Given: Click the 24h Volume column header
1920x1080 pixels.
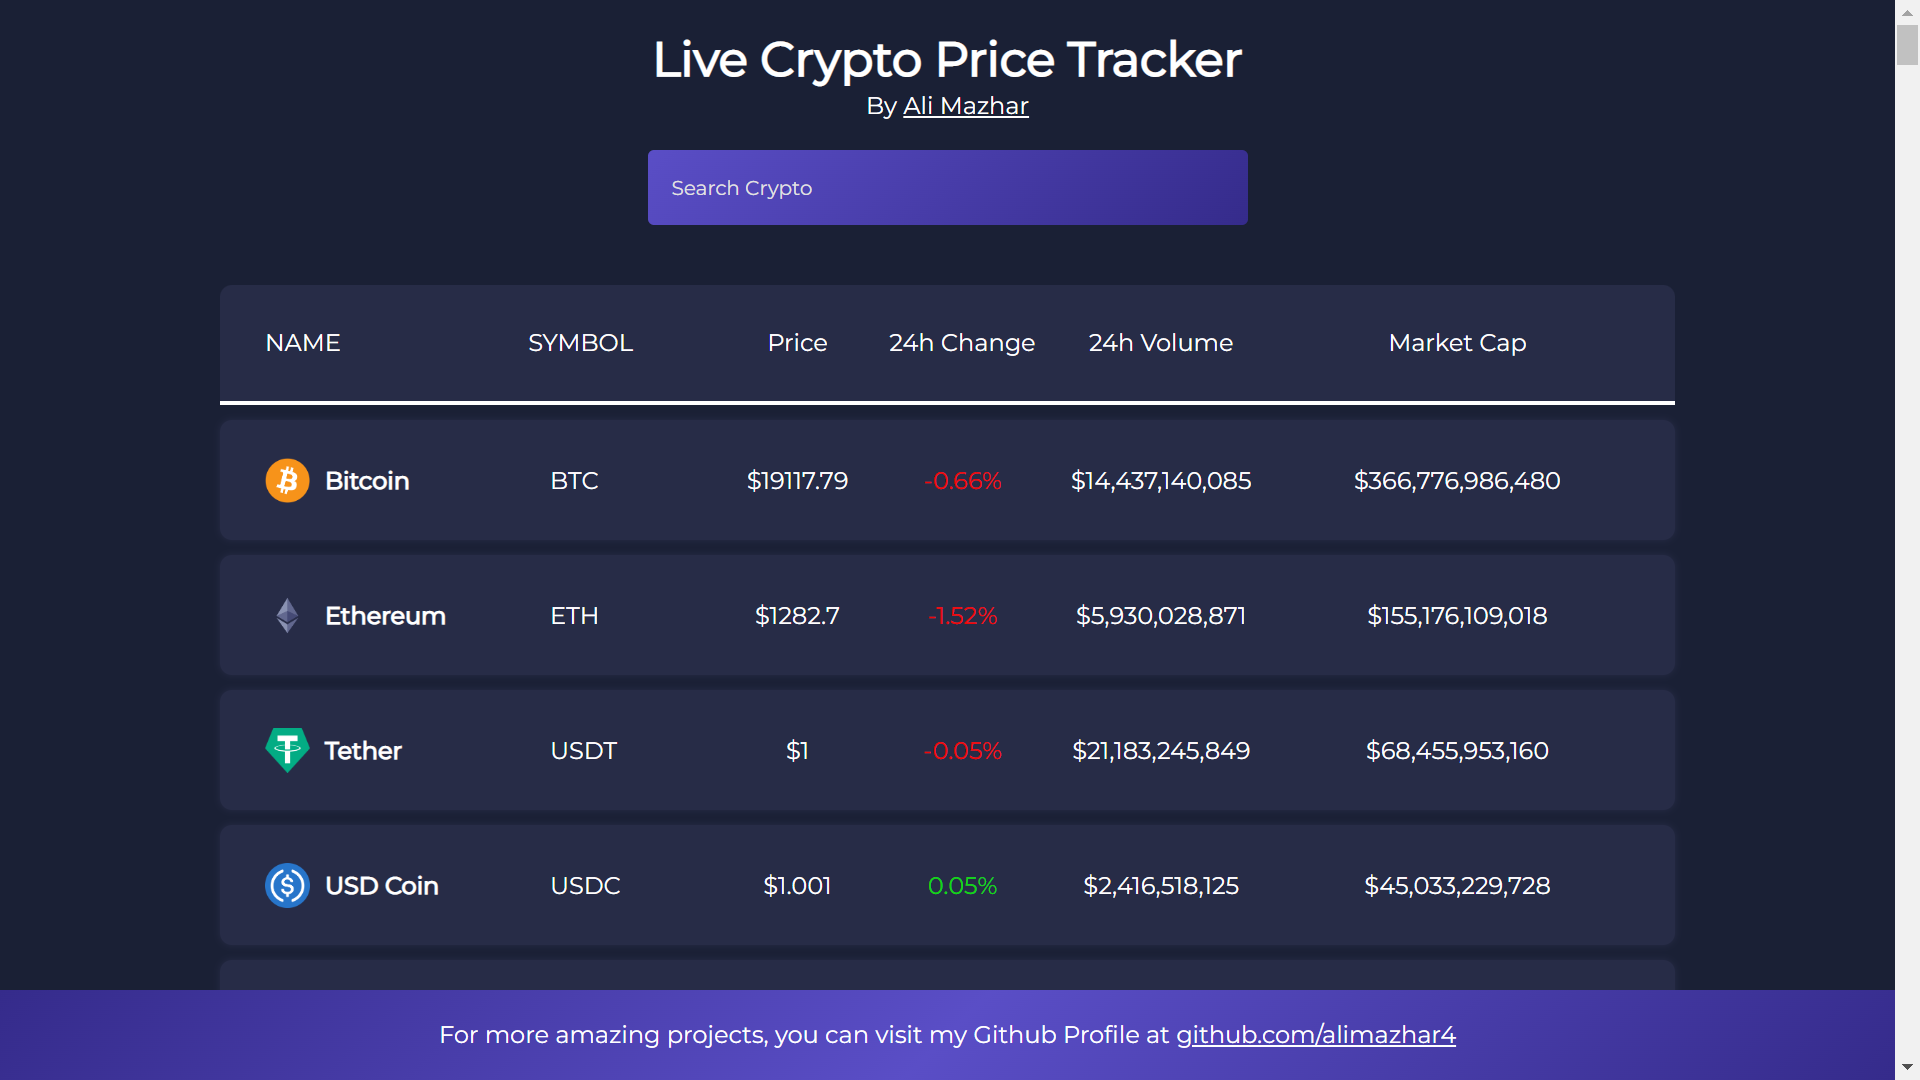Looking at the screenshot, I should [x=1160, y=342].
